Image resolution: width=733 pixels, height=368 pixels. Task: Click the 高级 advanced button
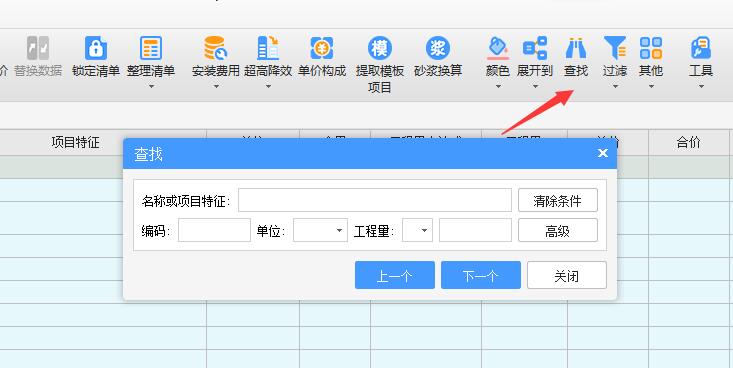(558, 230)
